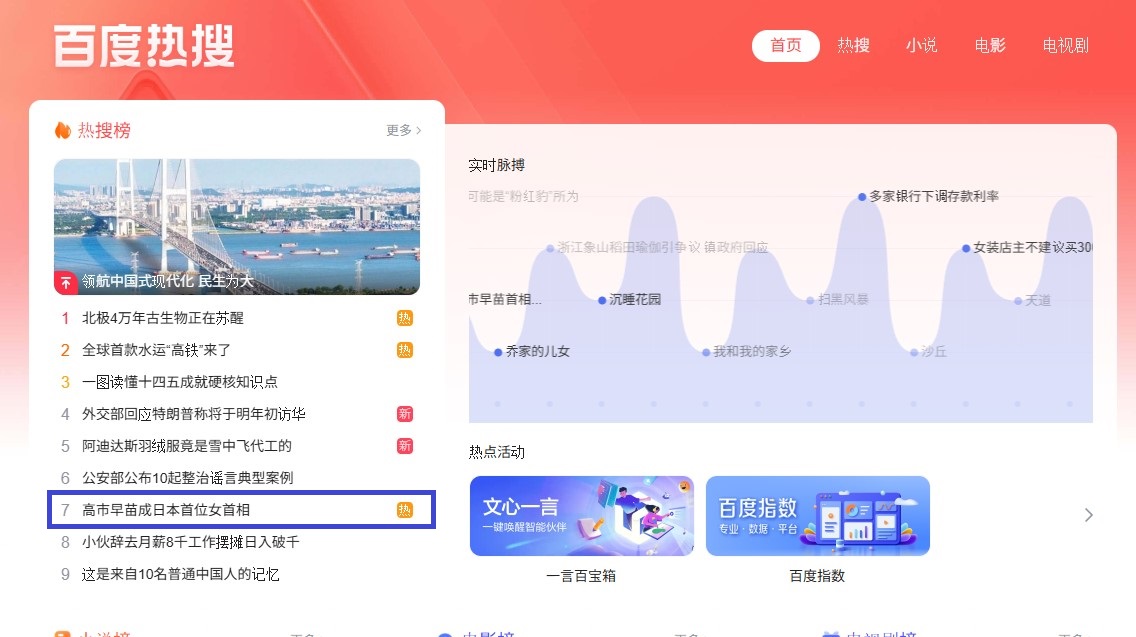Click the 热 badge next to 全球首款水运"高铁"来了
1136x637 pixels.
point(404,350)
